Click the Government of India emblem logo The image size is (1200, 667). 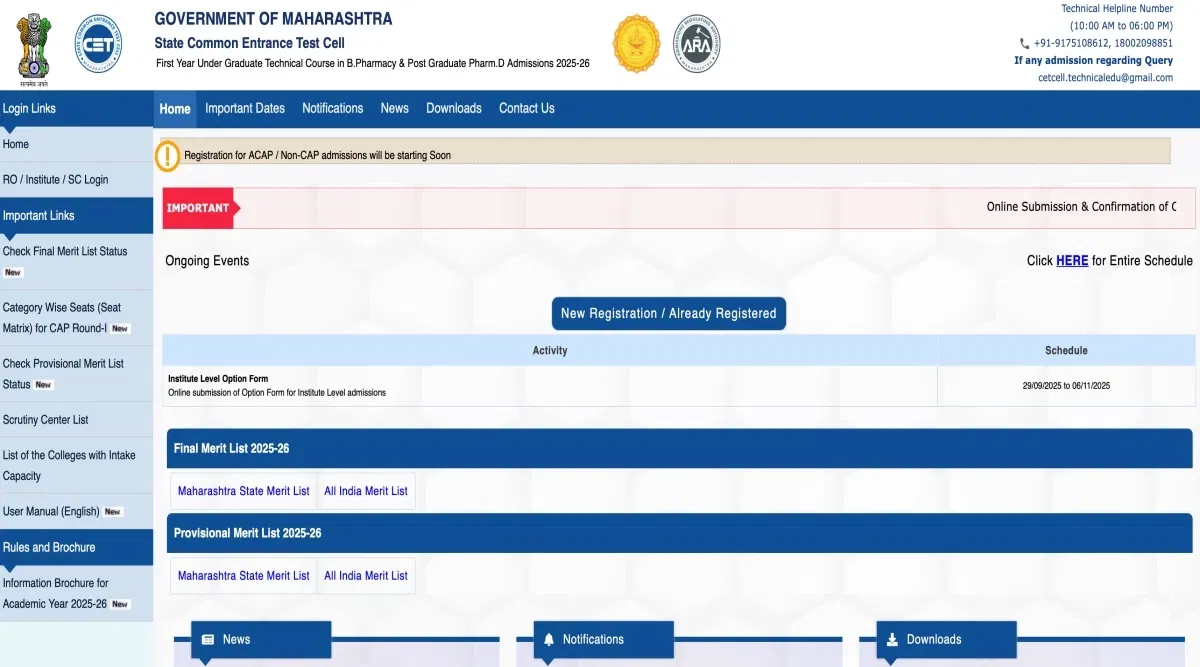pyautogui.click(x=33, y=46)
